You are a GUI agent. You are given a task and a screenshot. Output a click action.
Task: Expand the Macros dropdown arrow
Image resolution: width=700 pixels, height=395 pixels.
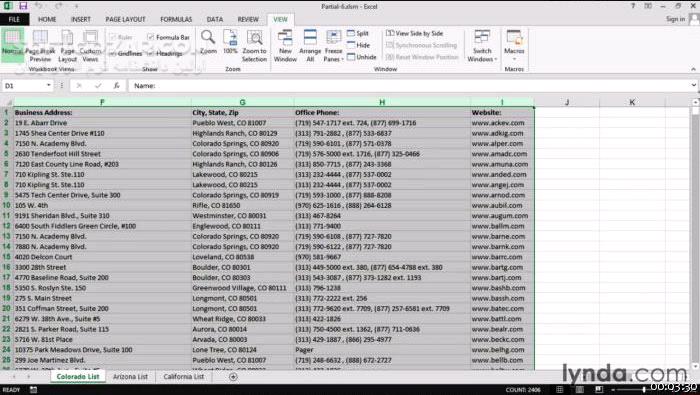click(x=514, y=59)
